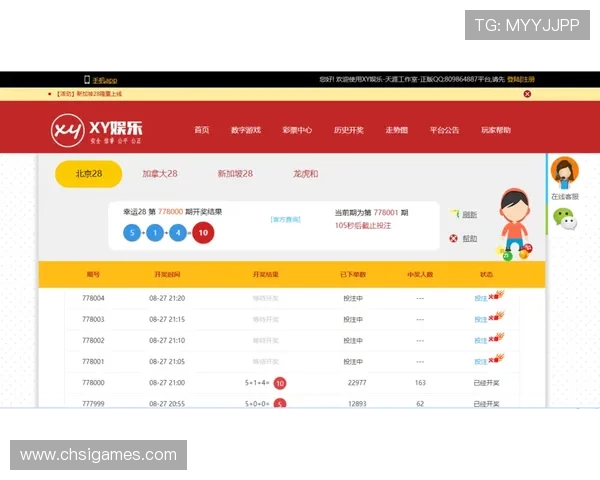600x480 pixels.
Task: Click issue number 778000 in the table
Action: tap(93, 383)
